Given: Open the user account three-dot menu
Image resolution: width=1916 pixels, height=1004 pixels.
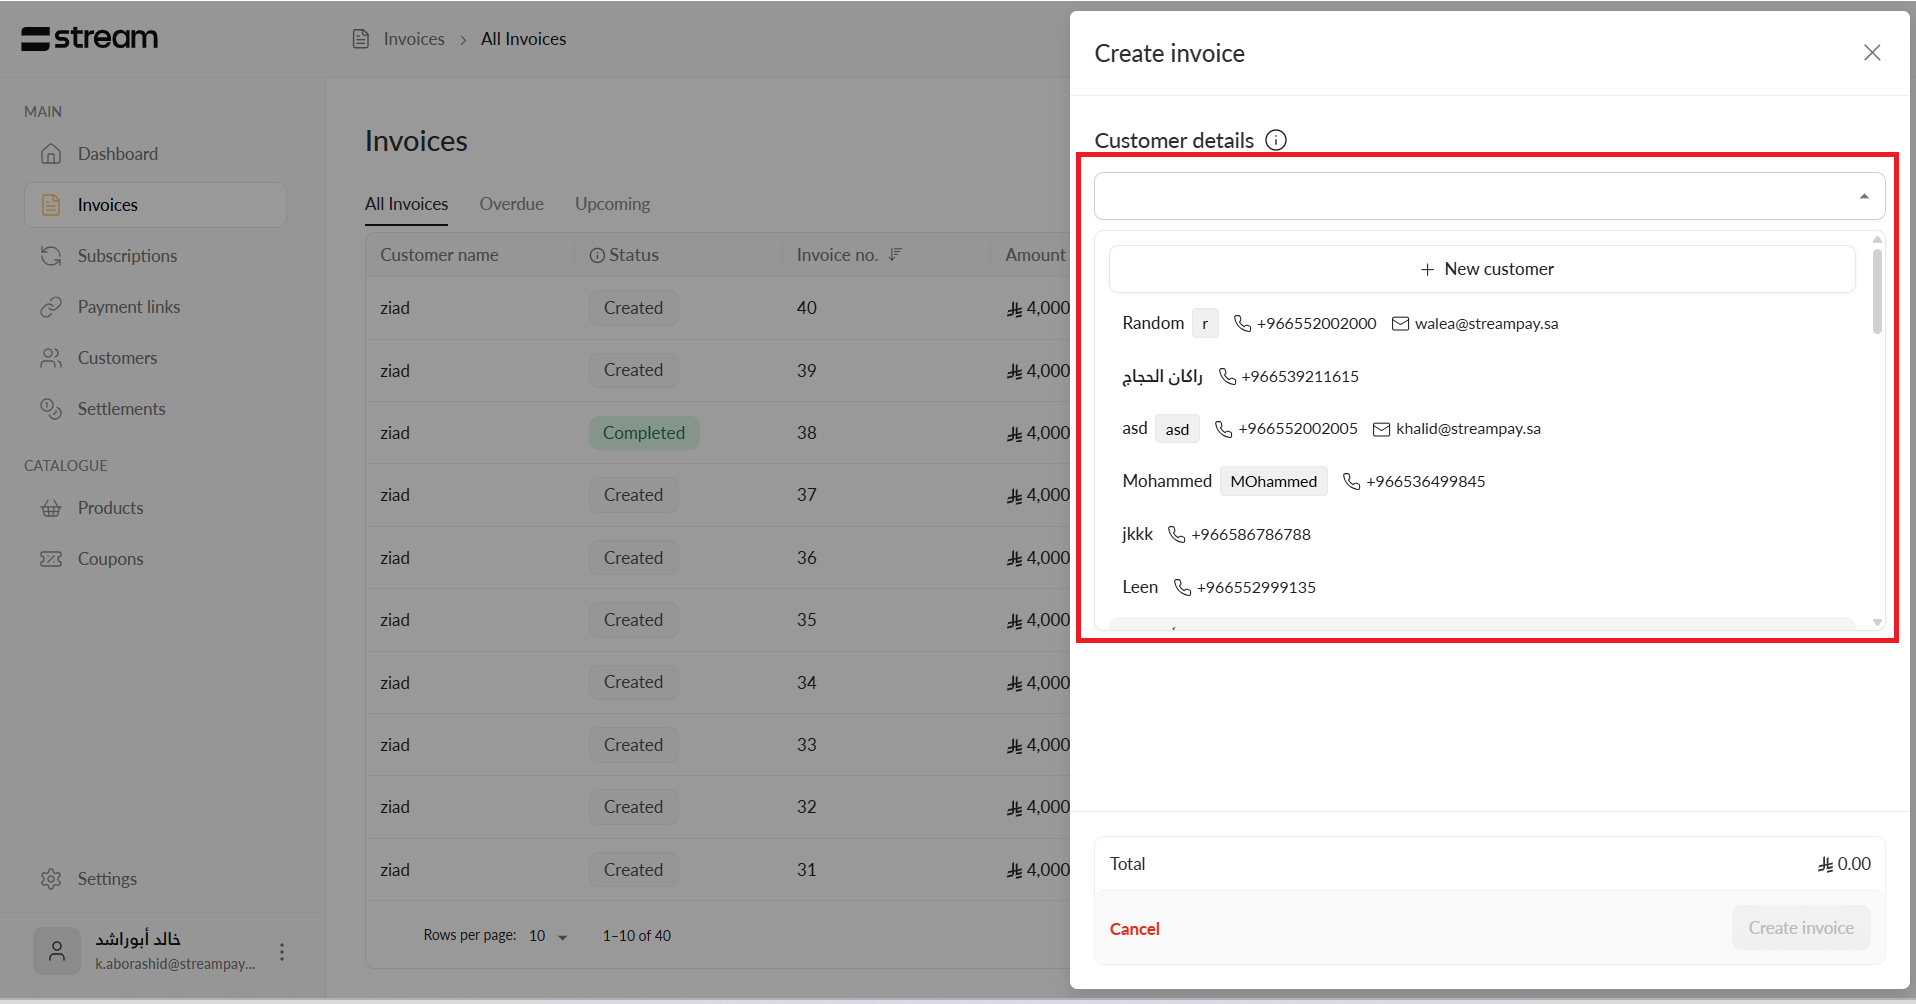Looking at the screenshot, I should pyautogui.click(x=282, y=951).
